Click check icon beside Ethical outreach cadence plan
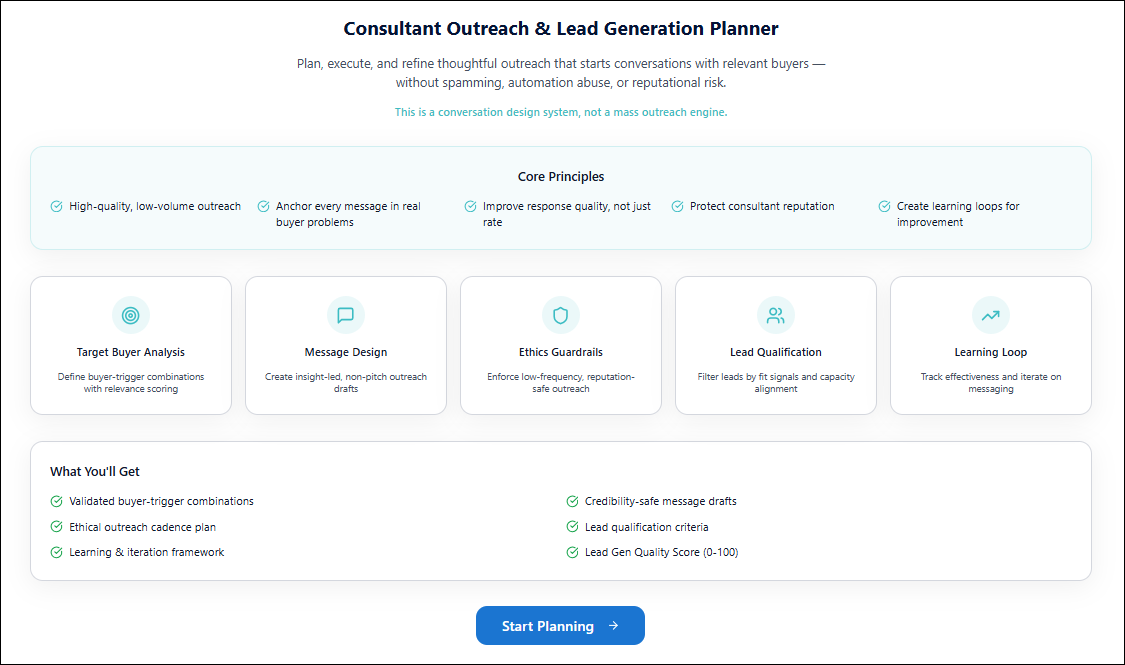Screen dimensions: 1125x665 (x=57, y=527)
